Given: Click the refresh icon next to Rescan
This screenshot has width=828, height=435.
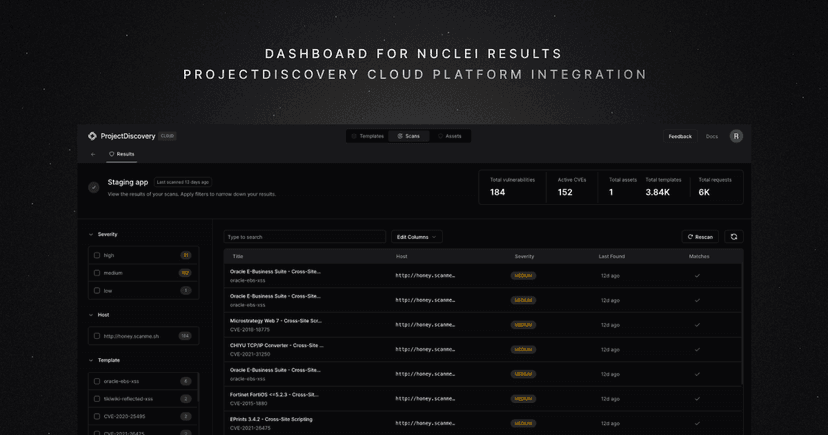Looking at the screenshot, I should pyautogui.click(x=734, y=237).
